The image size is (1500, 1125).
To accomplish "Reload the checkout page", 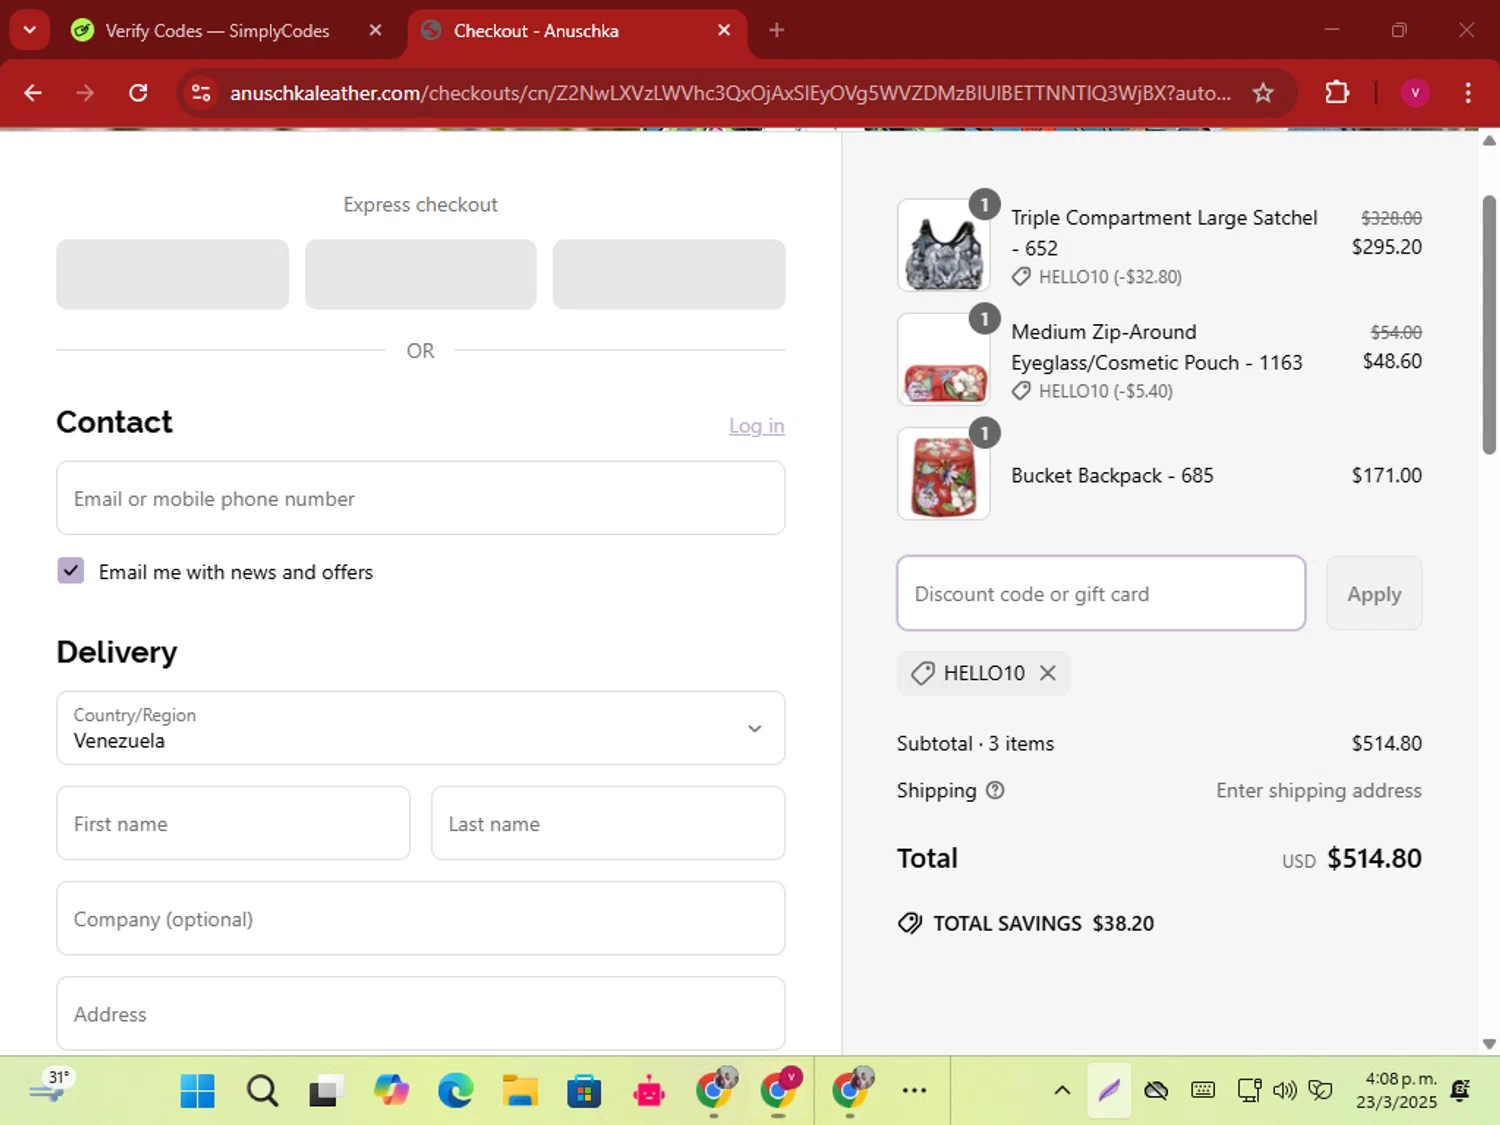I will (138, 93).
